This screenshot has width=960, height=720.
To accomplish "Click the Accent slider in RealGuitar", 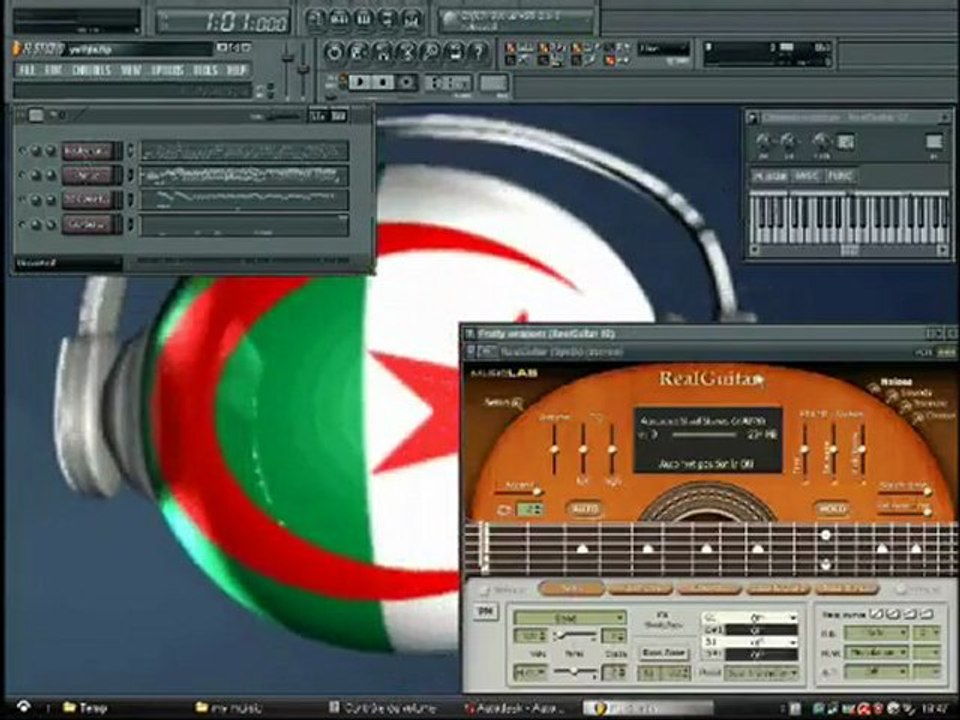I will pyautogui.click(x=520, y=490).
